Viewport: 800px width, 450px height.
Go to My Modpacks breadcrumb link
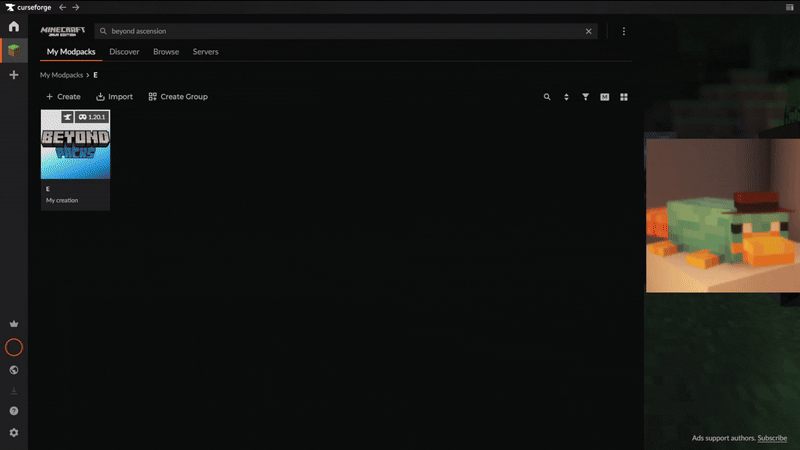tap(61, 75)
